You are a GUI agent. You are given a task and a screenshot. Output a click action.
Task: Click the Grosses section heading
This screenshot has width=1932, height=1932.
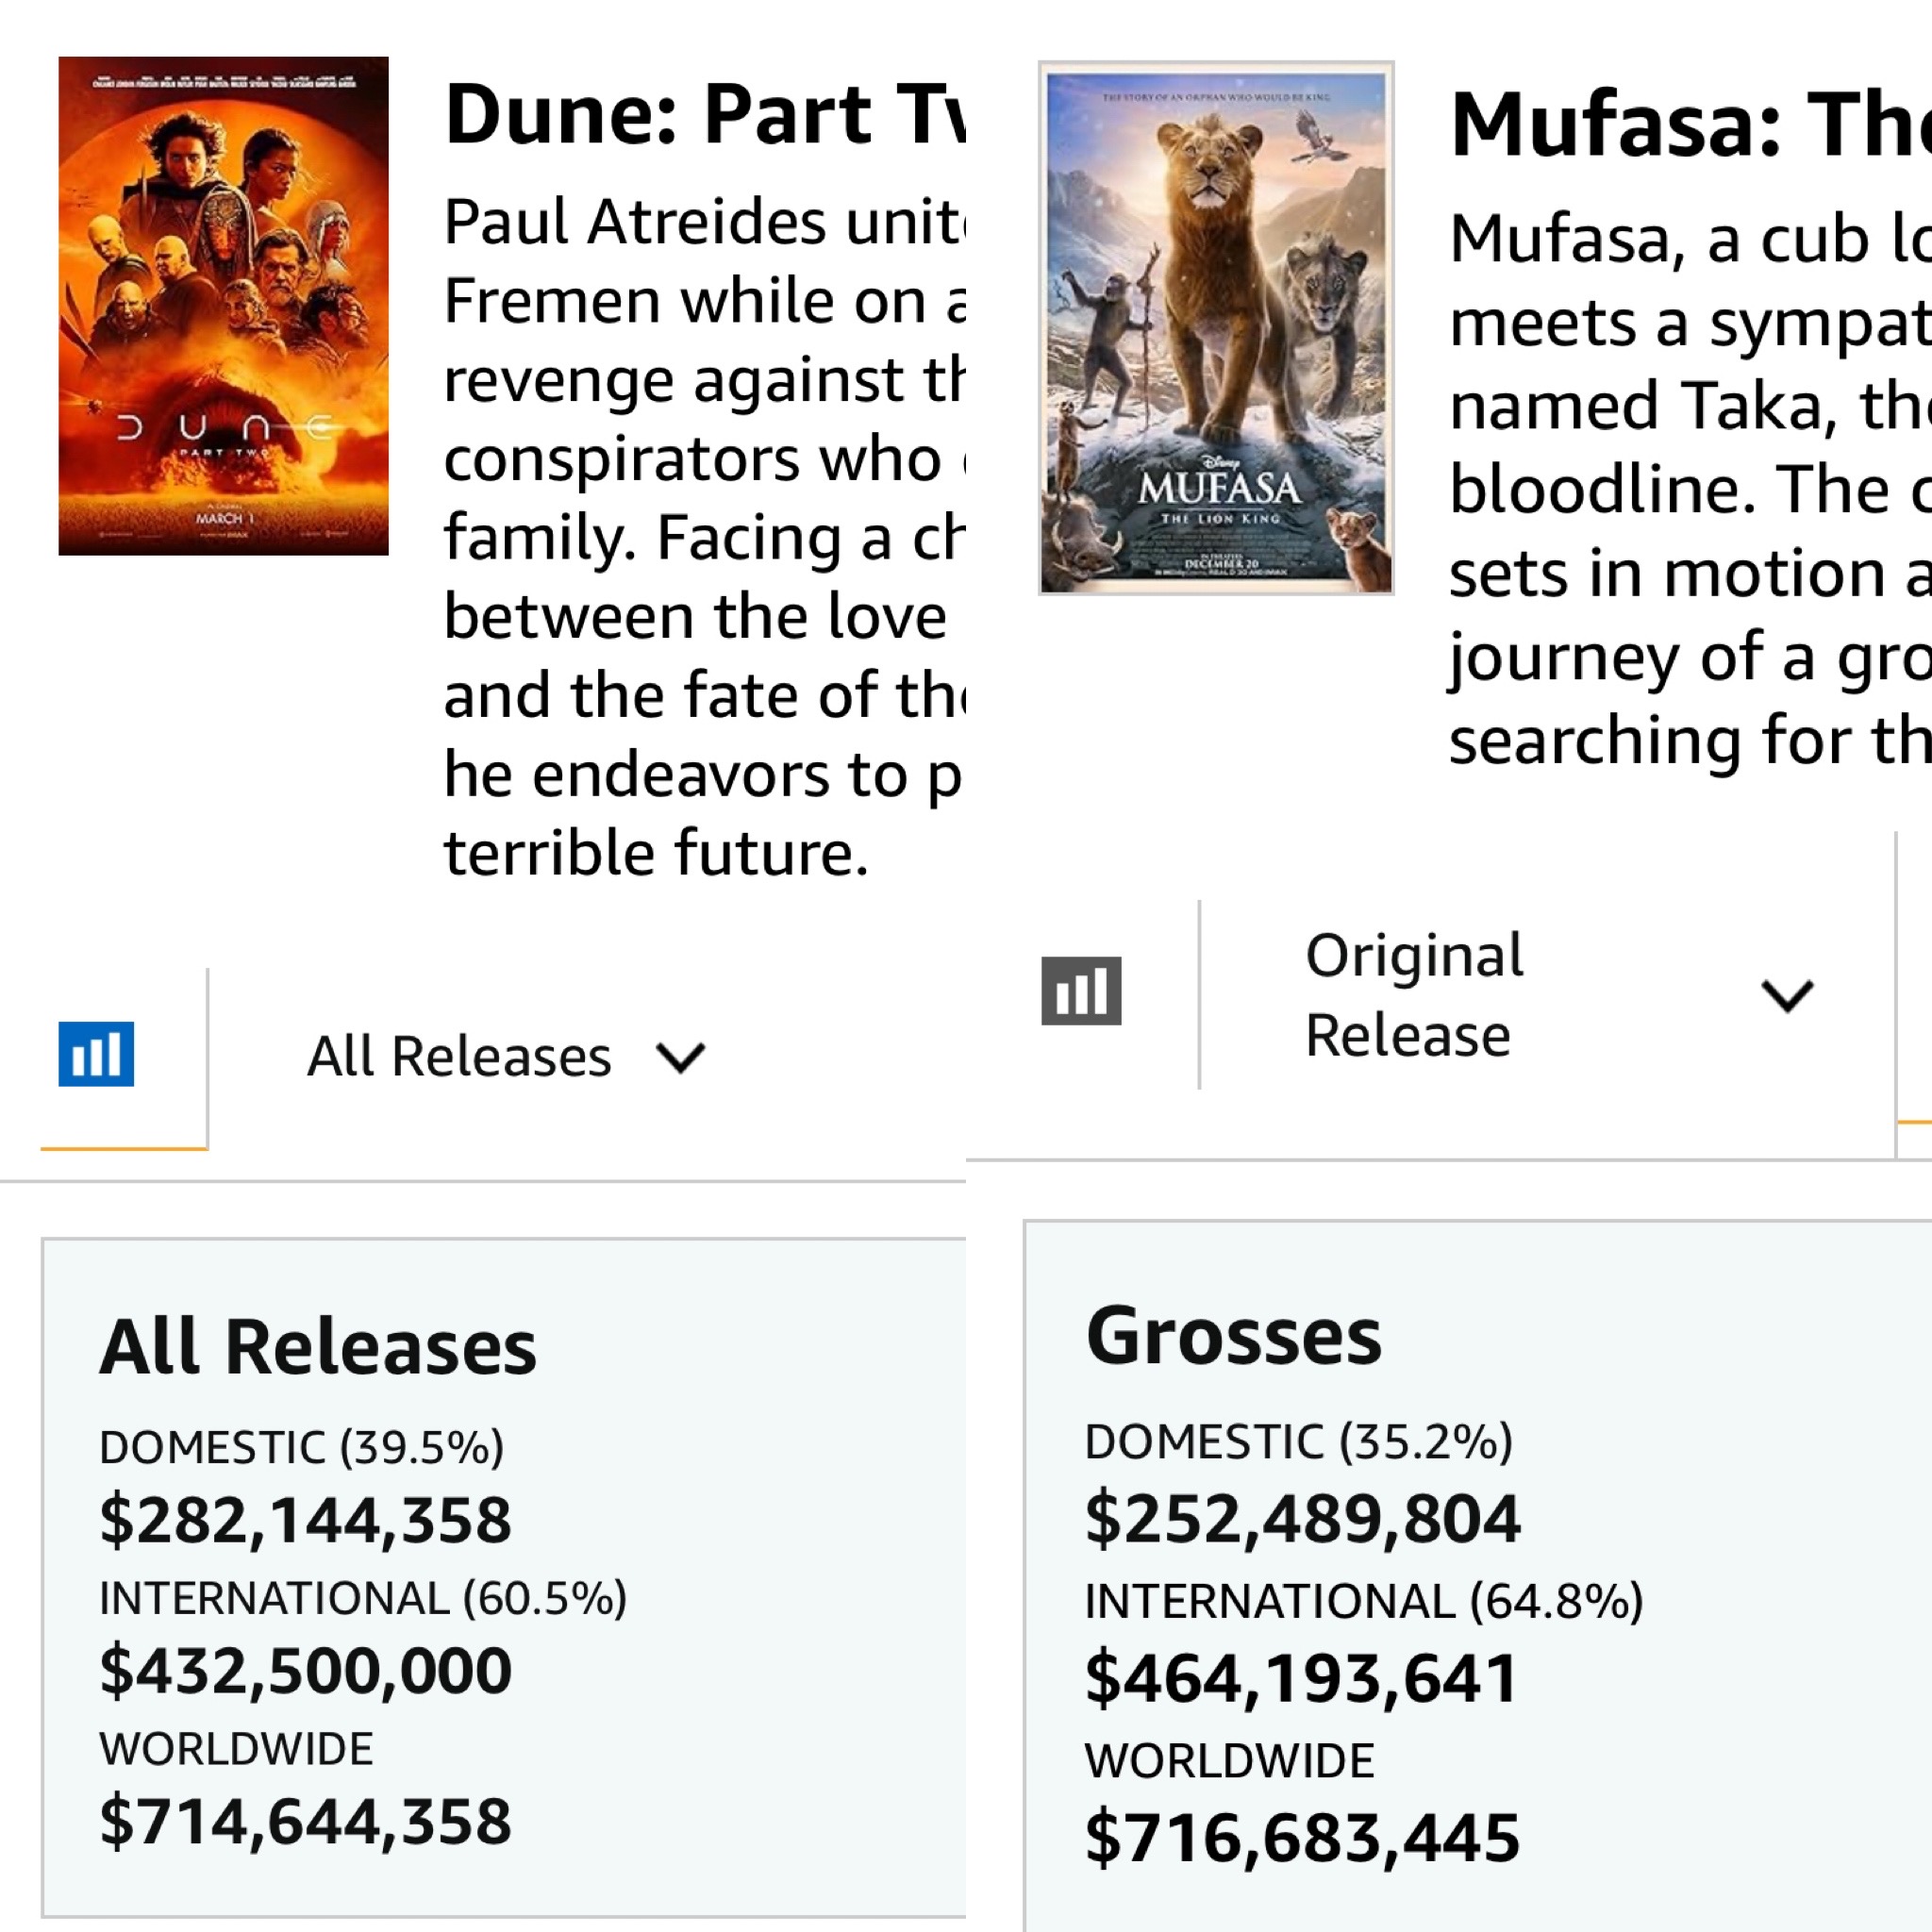pyautogui.click(x=1234, y=1336)
